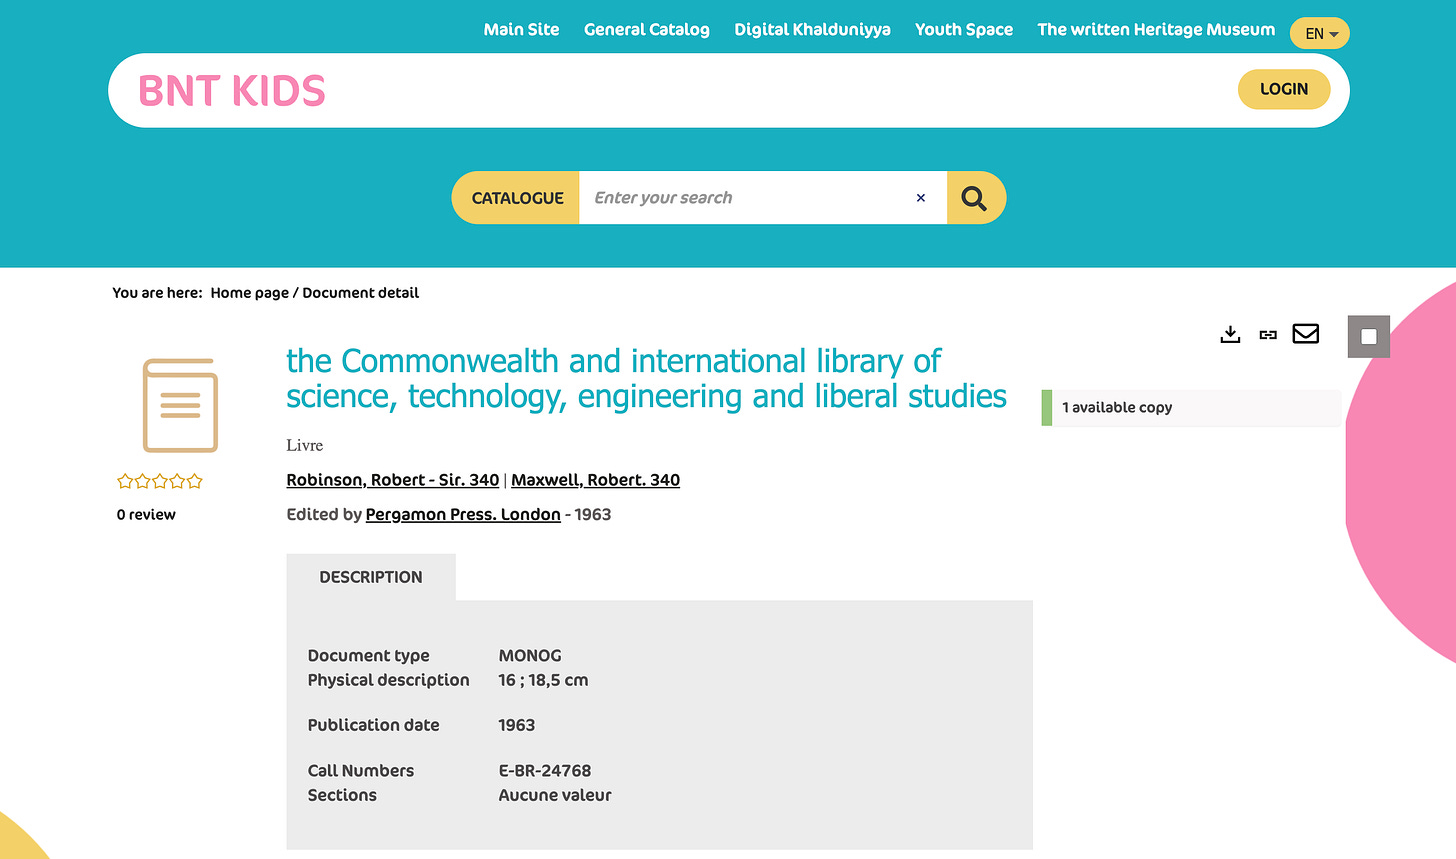Open author Robinson, Robert - Sir. 340
Viewport: 1456px width, 859px height.
[392, 480]
